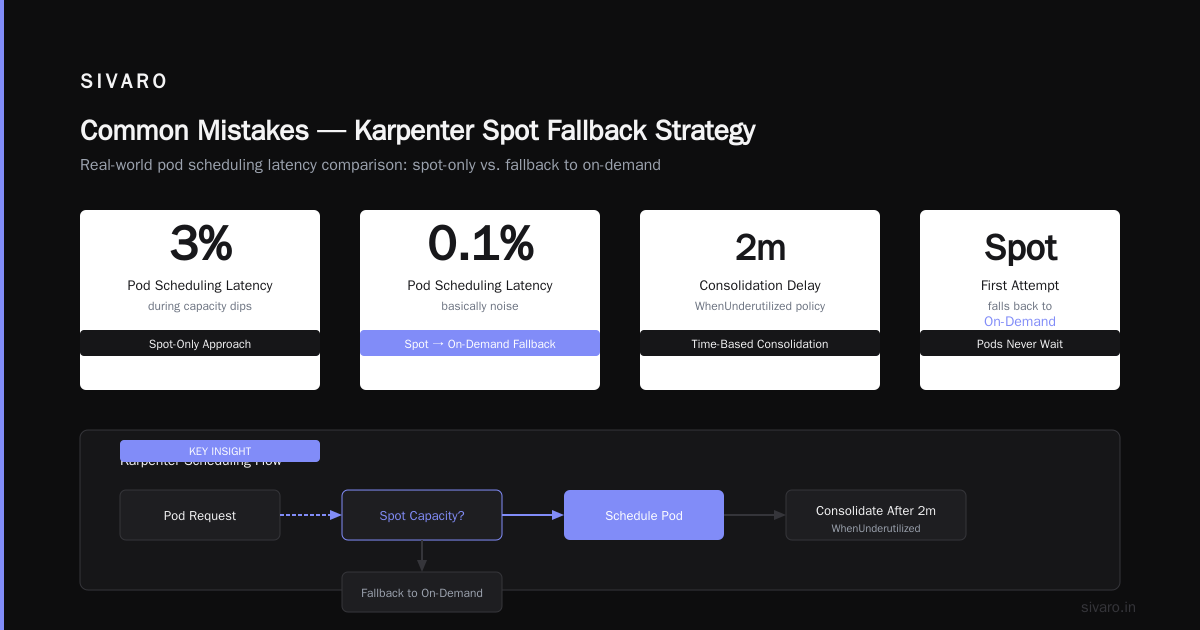Click the Spot → On-Demand Fallback badge
This screenshot has width=1200, height=630.
point(480,343)
